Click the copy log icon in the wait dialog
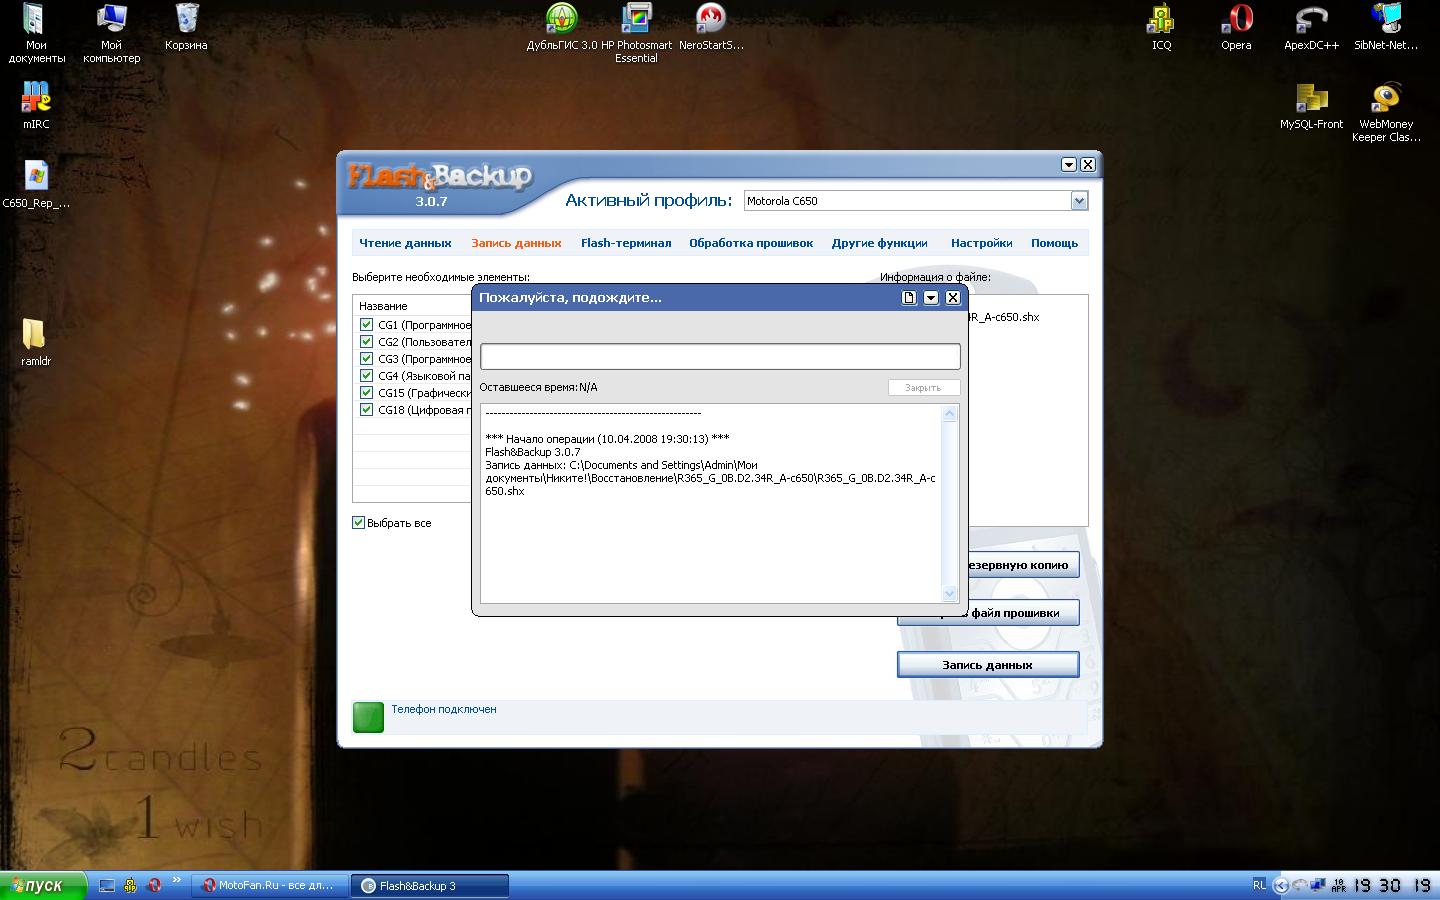 pos(909,297)
